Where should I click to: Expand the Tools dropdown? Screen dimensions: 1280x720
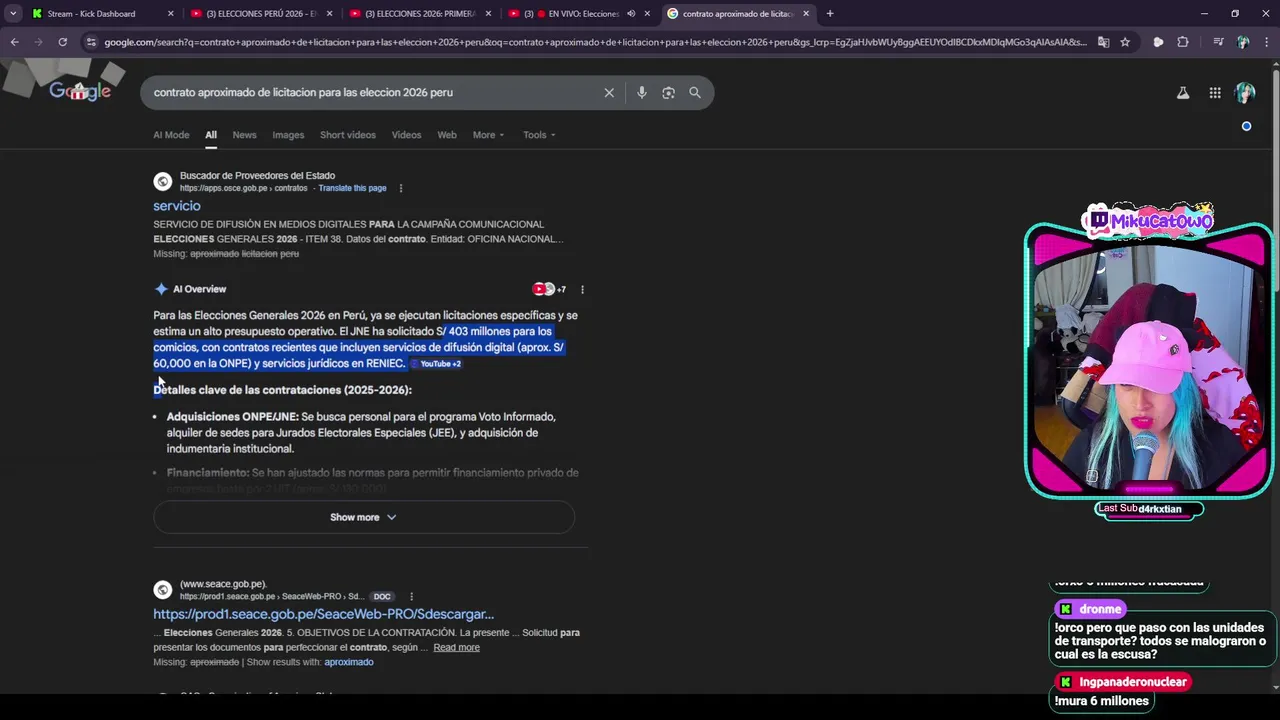coord(539,135)
